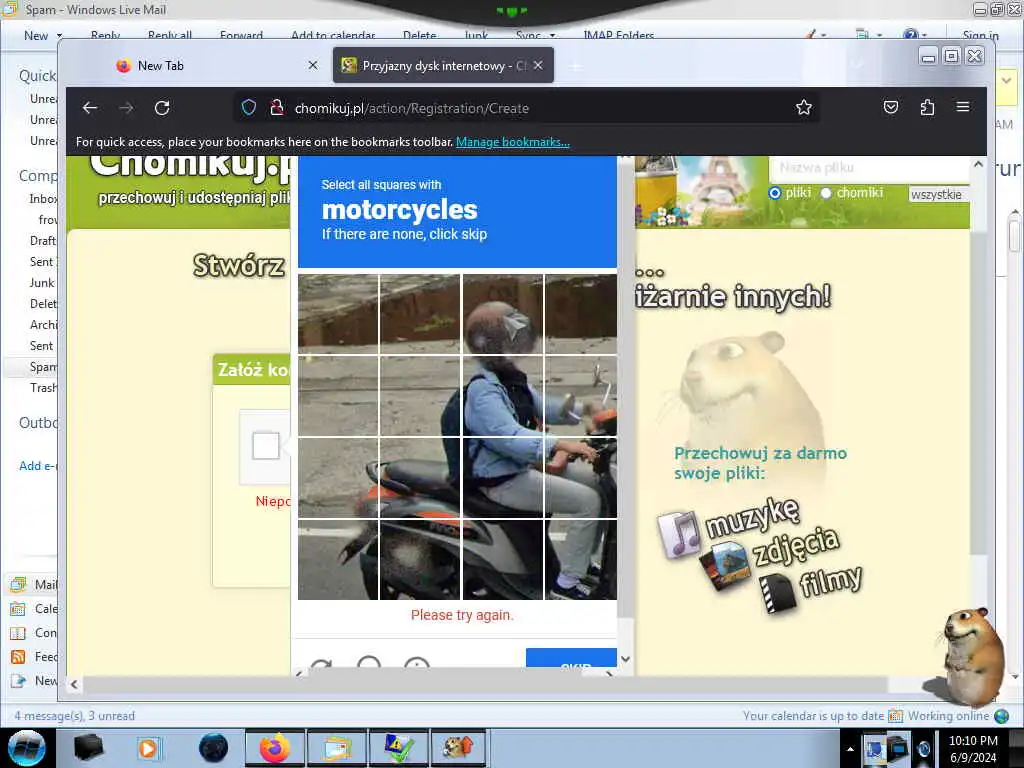Switch to Calendar view icon in Live Mail

point(18,609)
